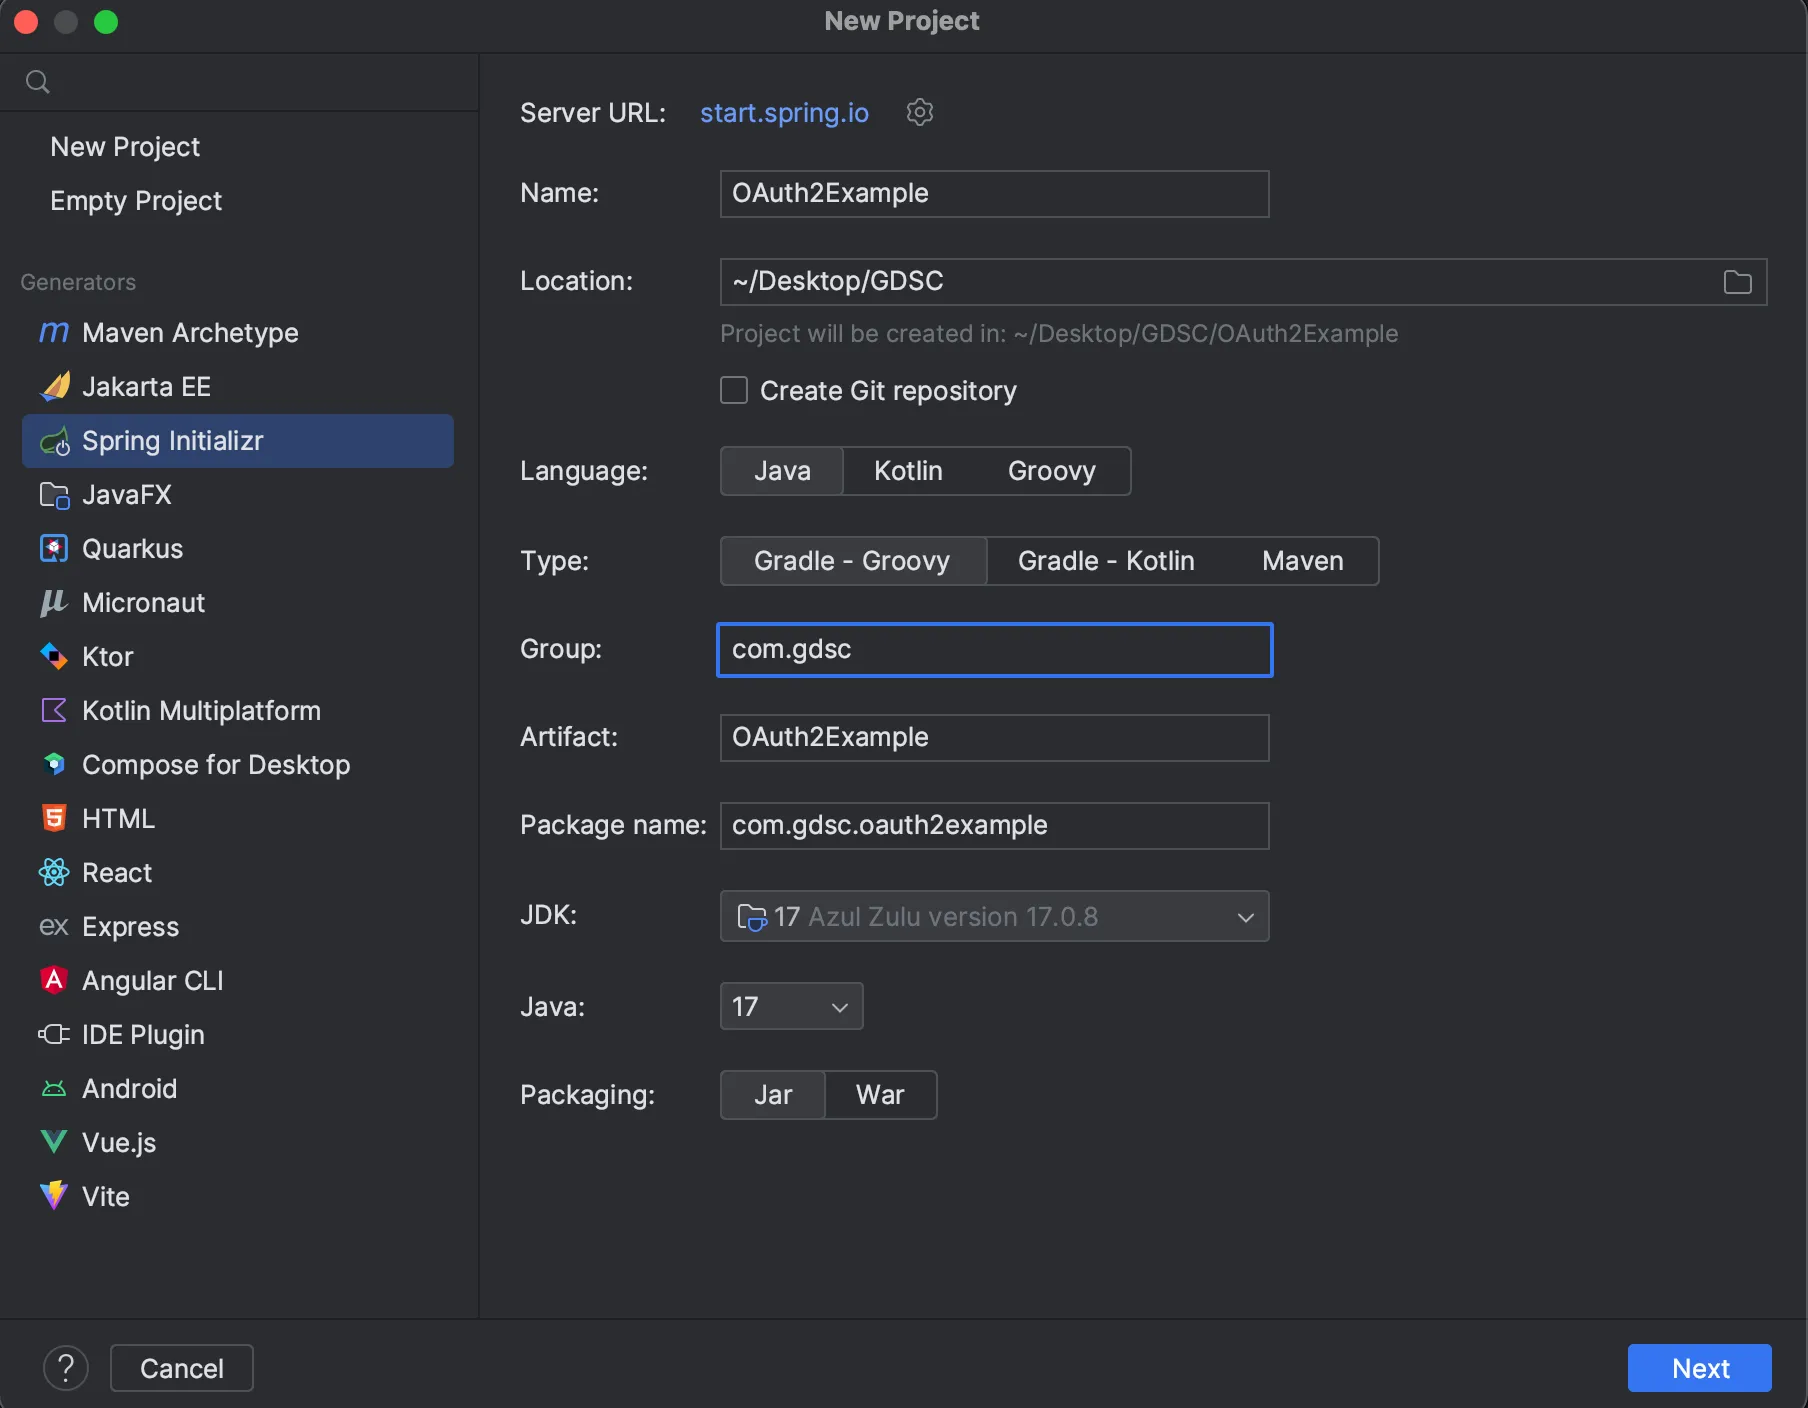The width and height of the screenshot is (1808, 1408).
Task: Choose the Vite generator icon
Action: point(54,1197)
